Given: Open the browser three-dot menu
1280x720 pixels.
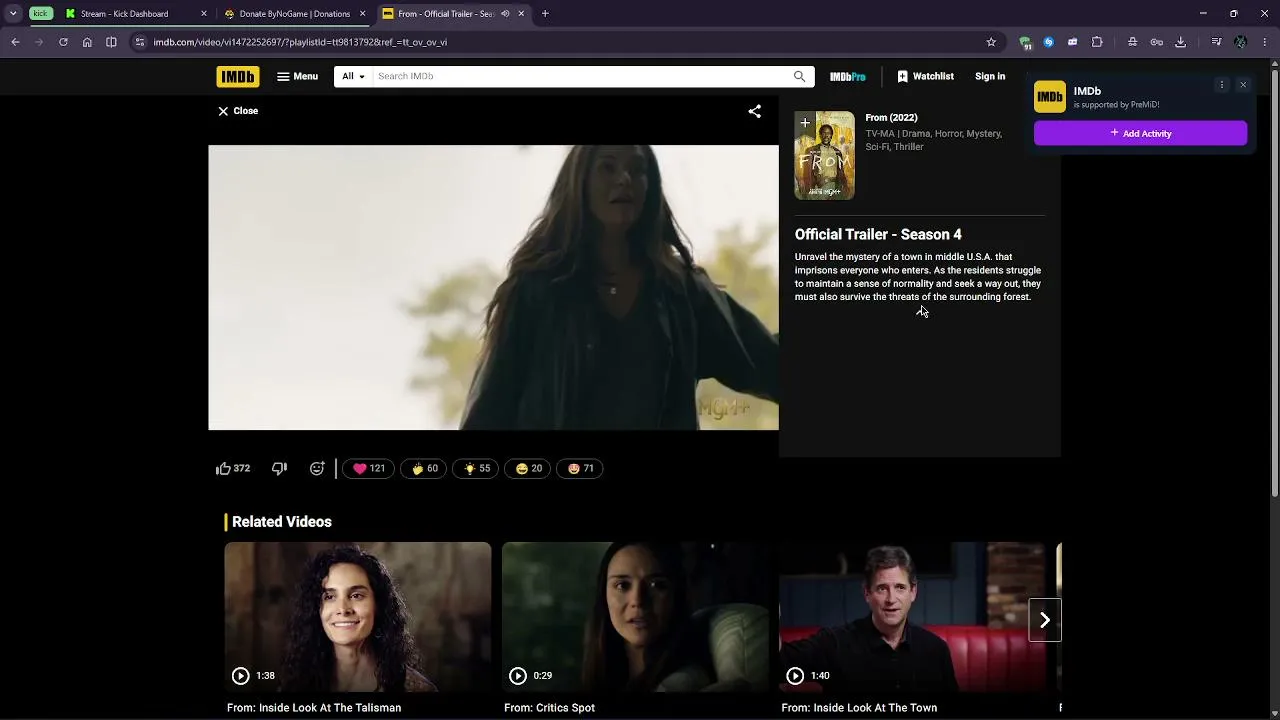Looking at the screenshot, I should pos(1265,42).
